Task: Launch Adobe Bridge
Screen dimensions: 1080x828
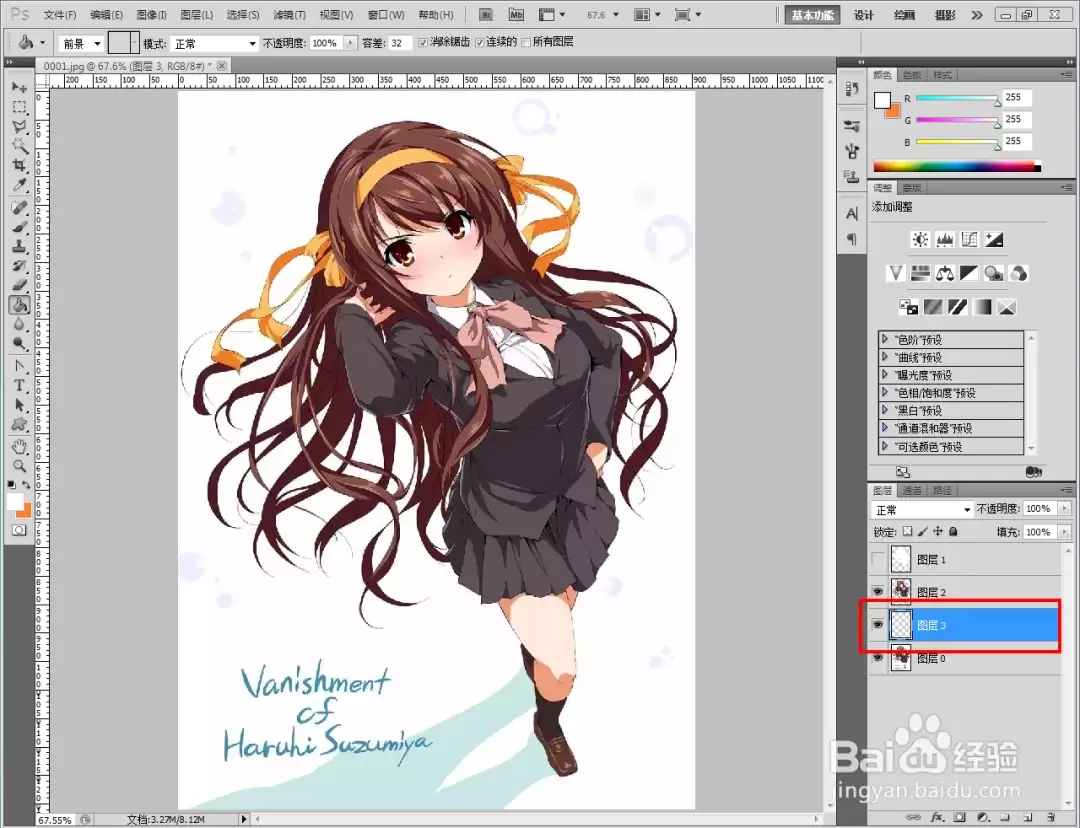Action: tap(486, 14)
